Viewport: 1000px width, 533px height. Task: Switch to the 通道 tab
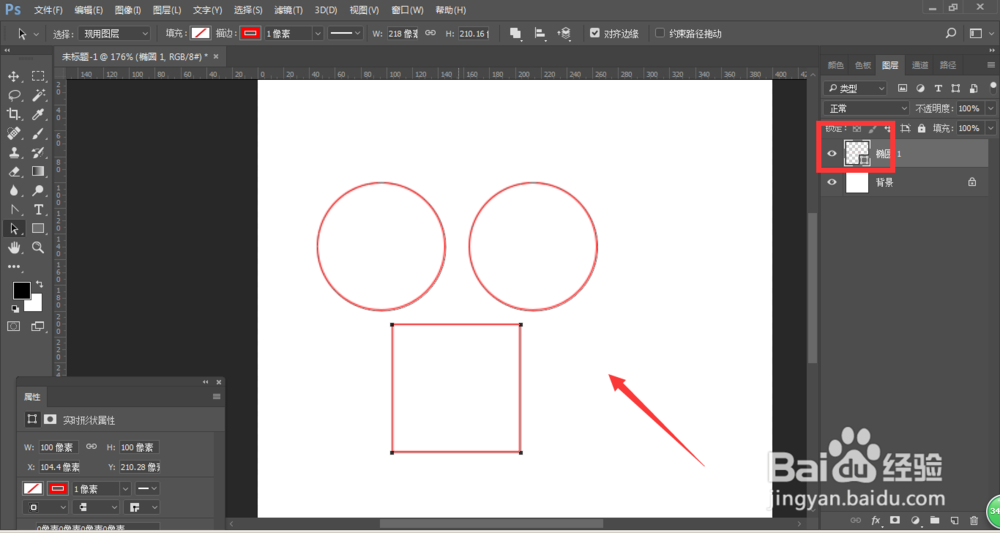(920, 65)
